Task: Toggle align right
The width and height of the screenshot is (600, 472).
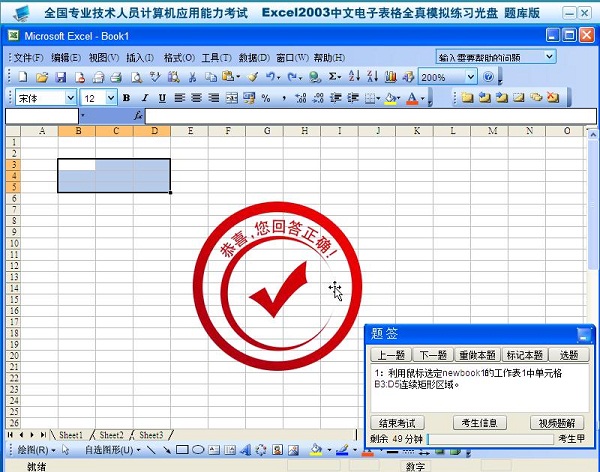Action: [x=214, y=98]
